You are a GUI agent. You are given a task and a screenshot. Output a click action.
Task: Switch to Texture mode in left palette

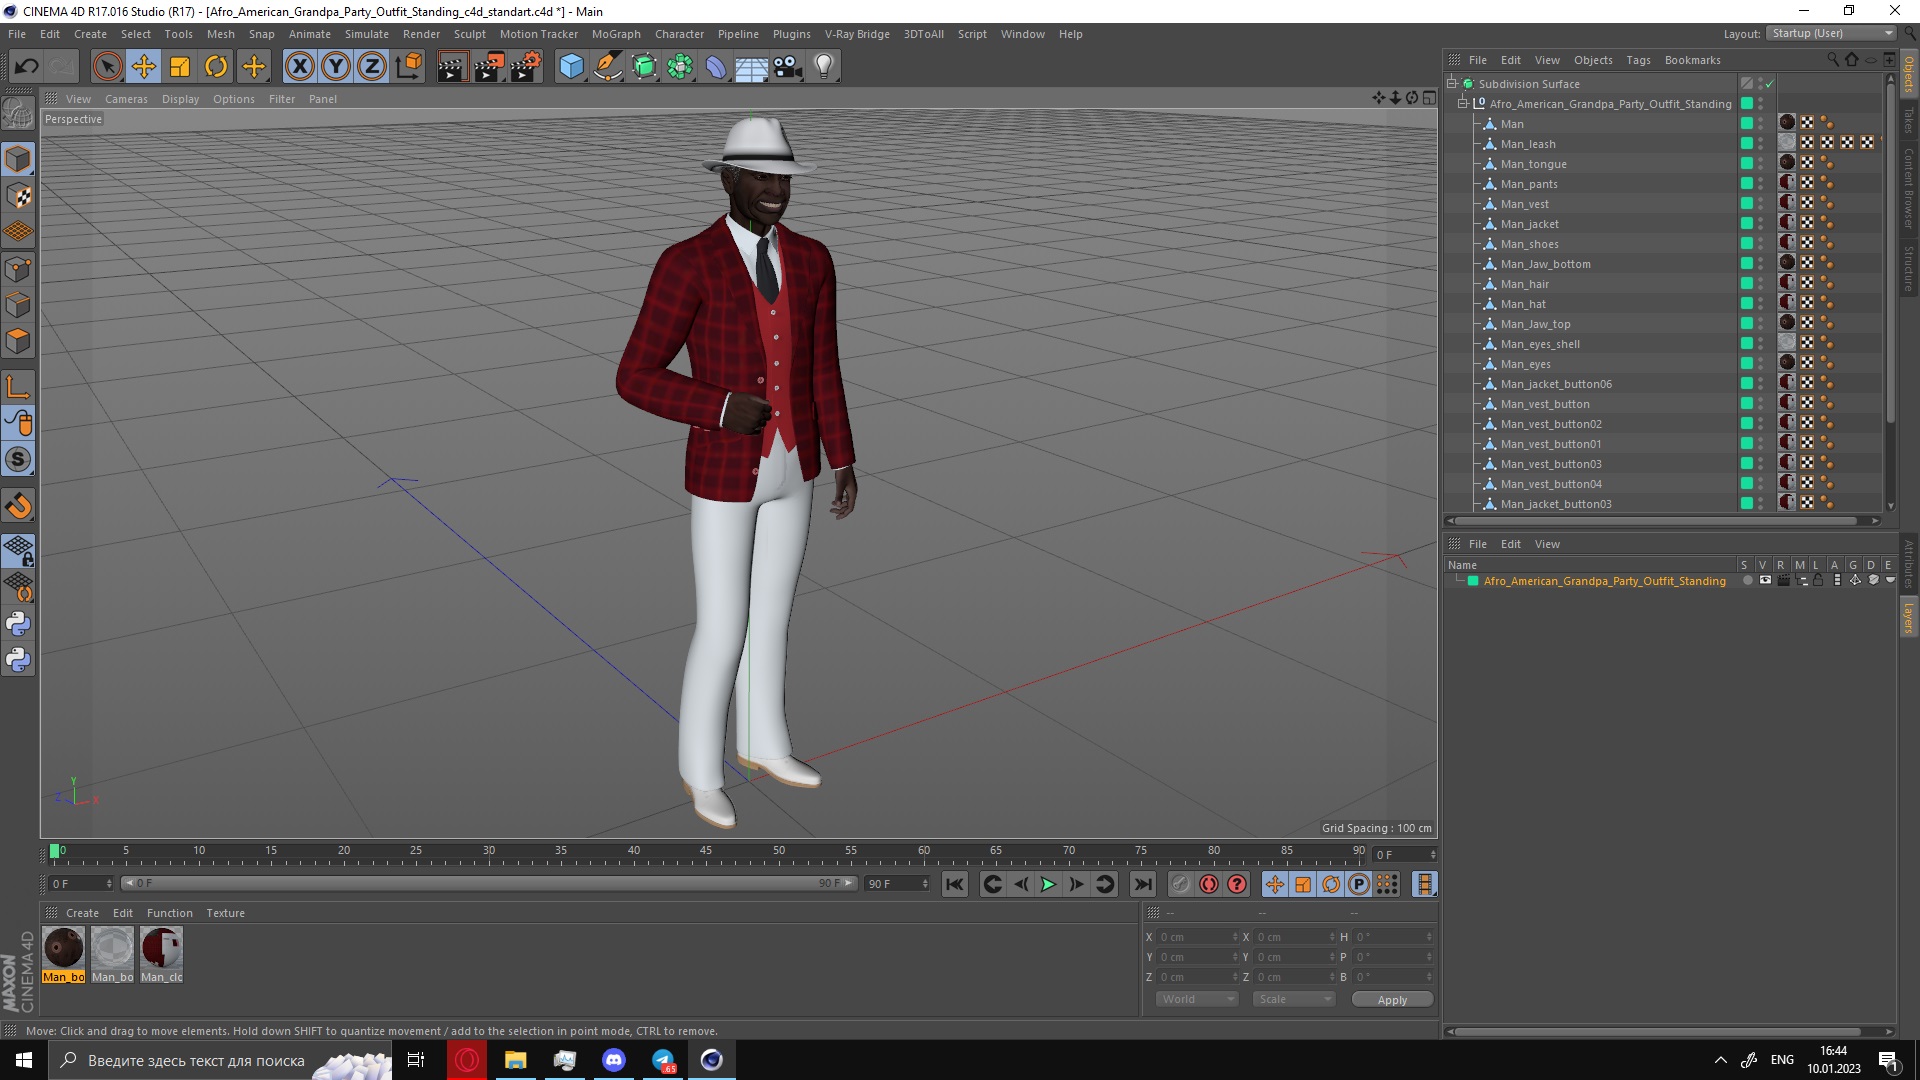click(18, 196)
